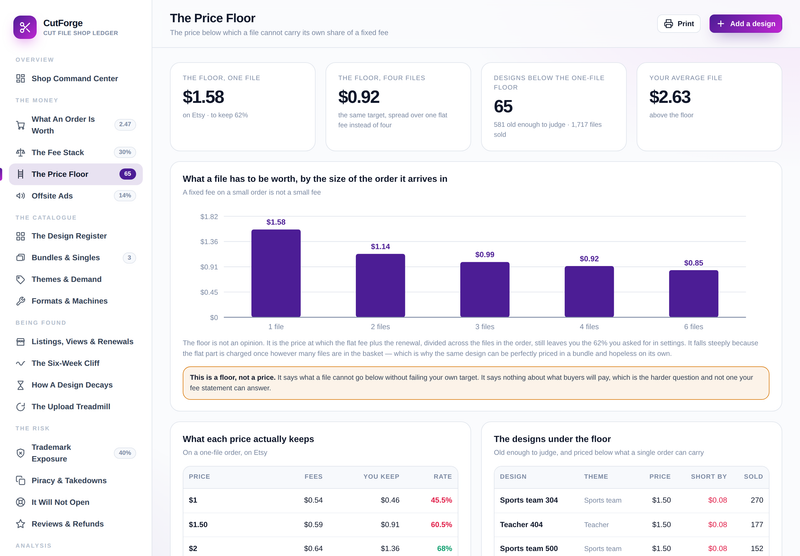800x556 pixels.
Task: Click the lifebuoy icon for It Will Not Open
Action: (20, 502)
